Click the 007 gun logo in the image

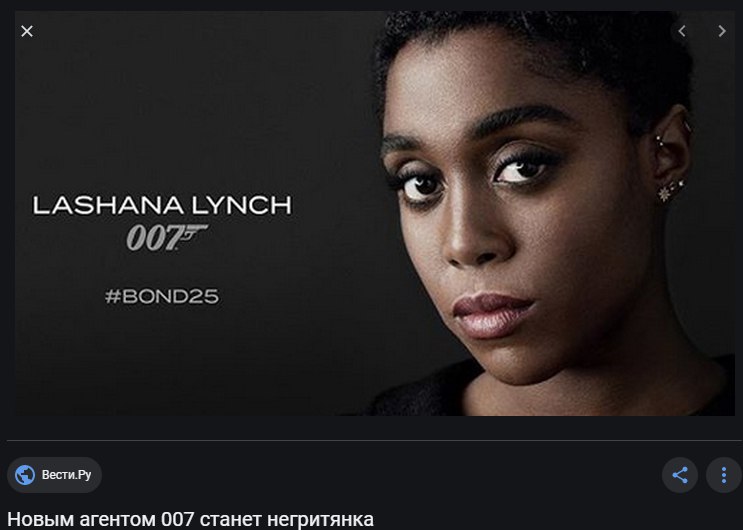[166, 237]
